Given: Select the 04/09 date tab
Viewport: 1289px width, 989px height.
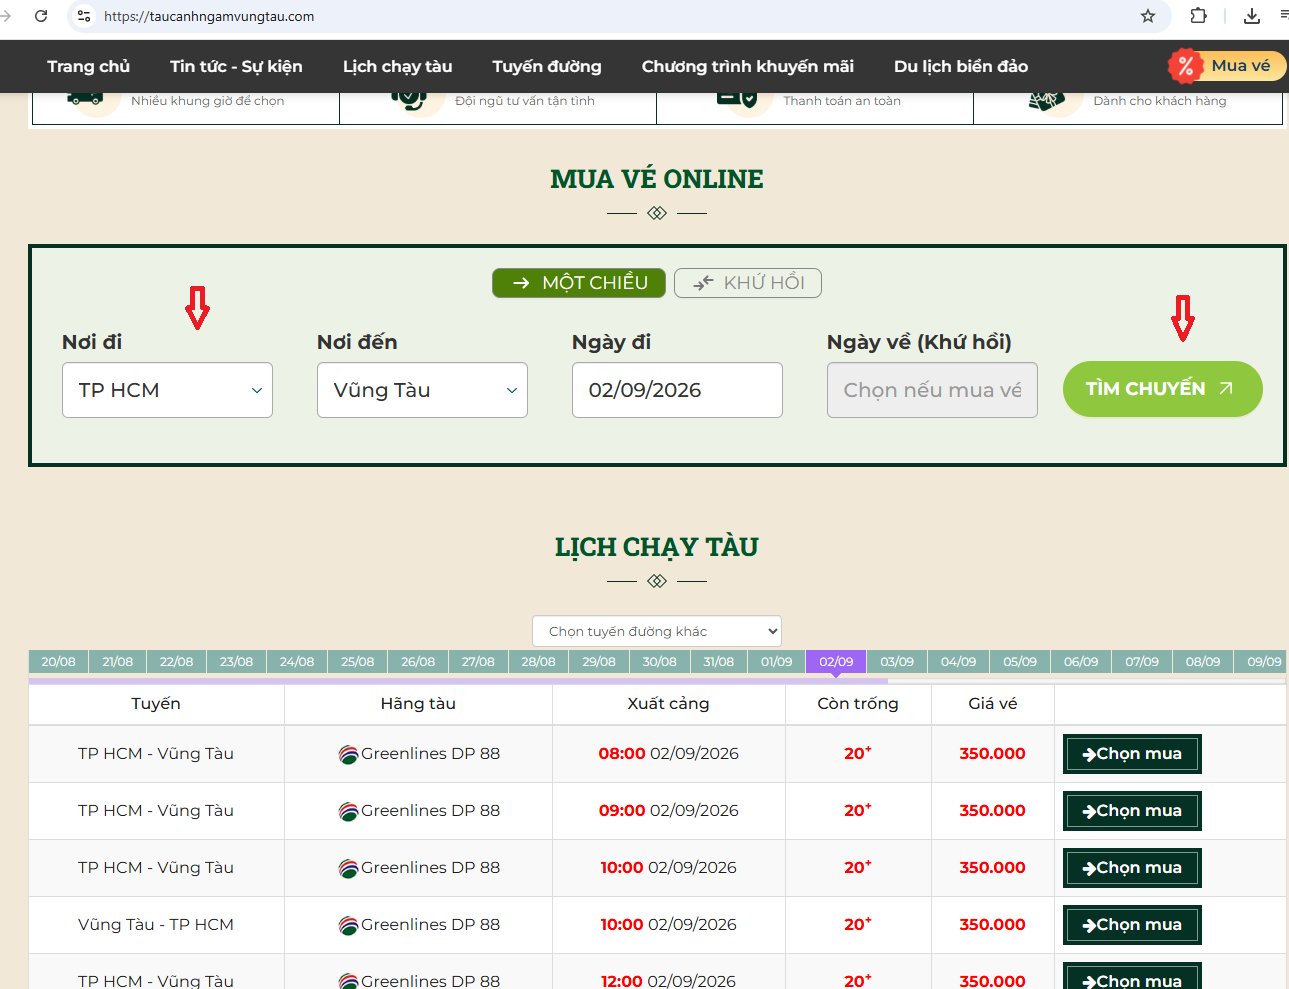Looking at the screenshot, I should 958,662.
